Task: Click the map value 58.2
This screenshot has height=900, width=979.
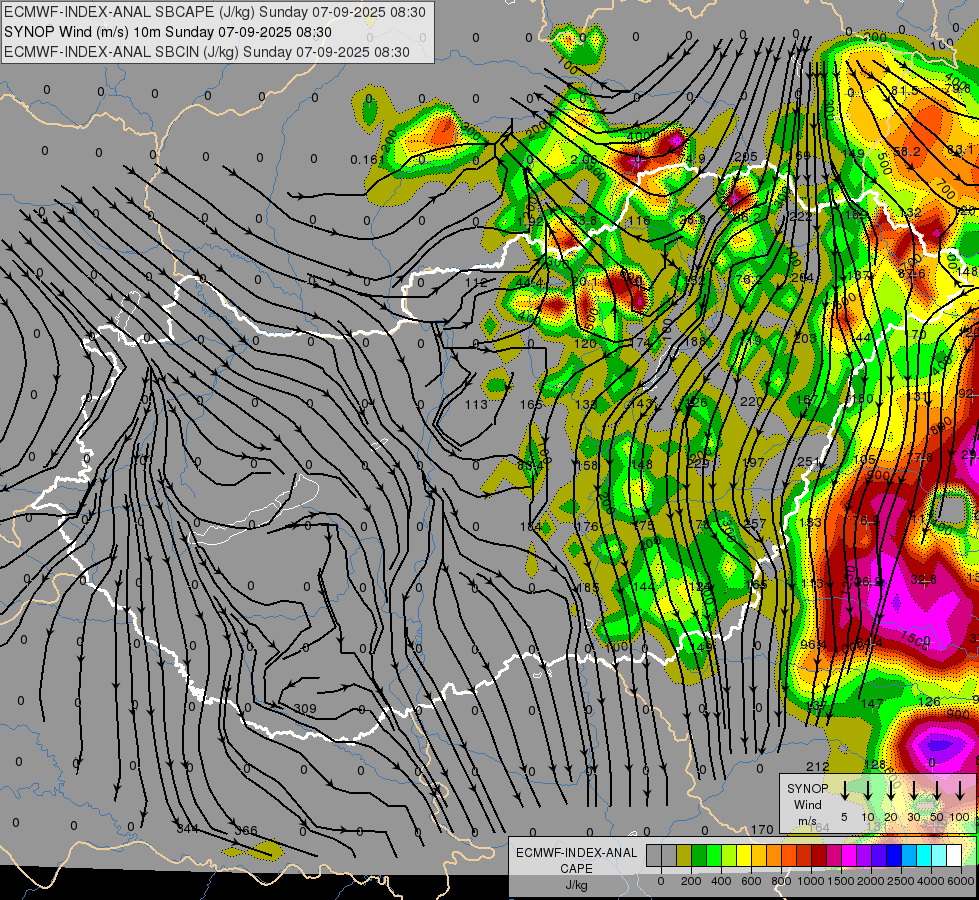Action: click(907, 151)
